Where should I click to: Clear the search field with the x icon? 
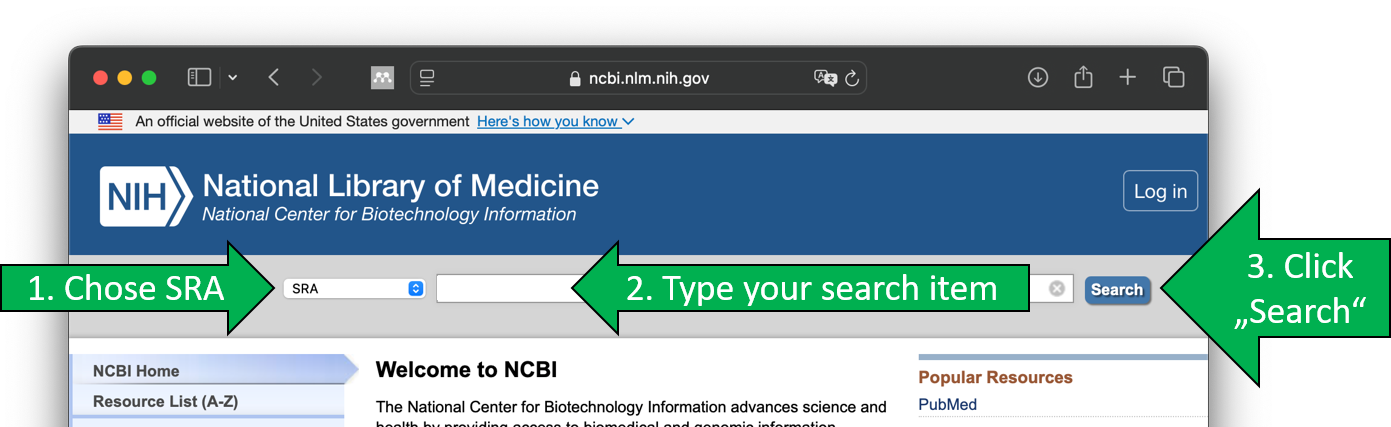point(1057,289)
